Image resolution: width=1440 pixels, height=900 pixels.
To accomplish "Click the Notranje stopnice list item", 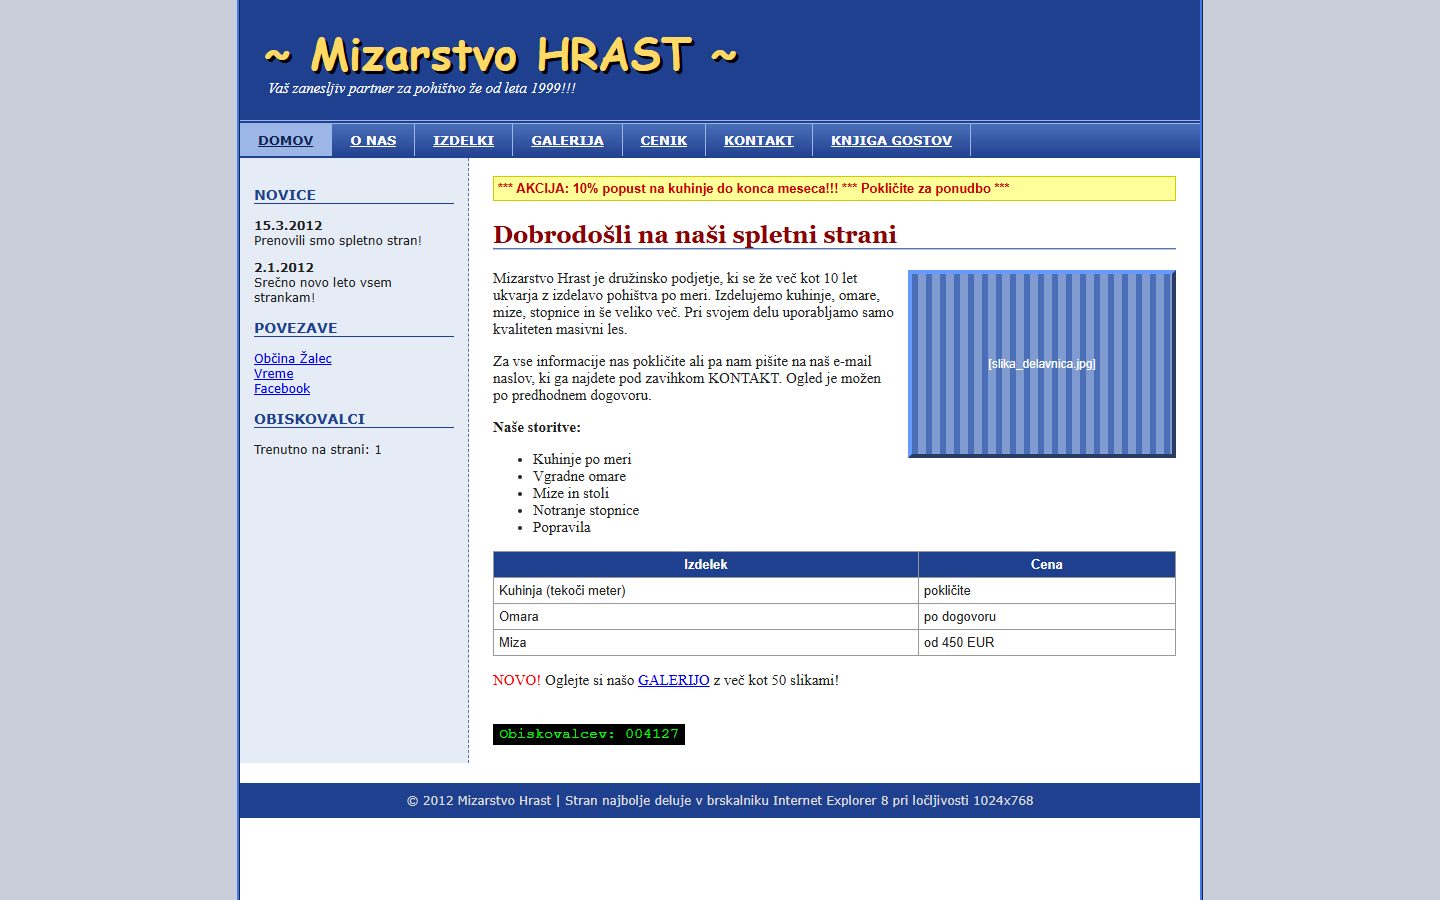I will [x=586, y=510].
